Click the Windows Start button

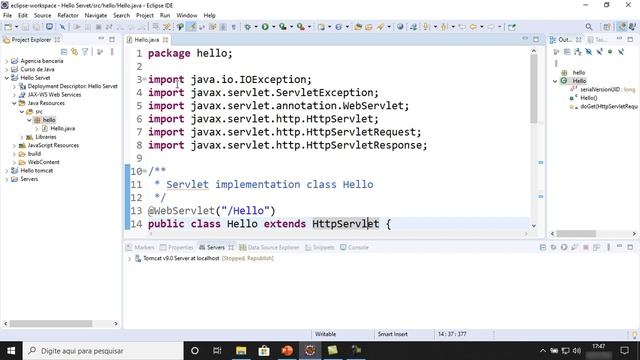coord(11,351)
